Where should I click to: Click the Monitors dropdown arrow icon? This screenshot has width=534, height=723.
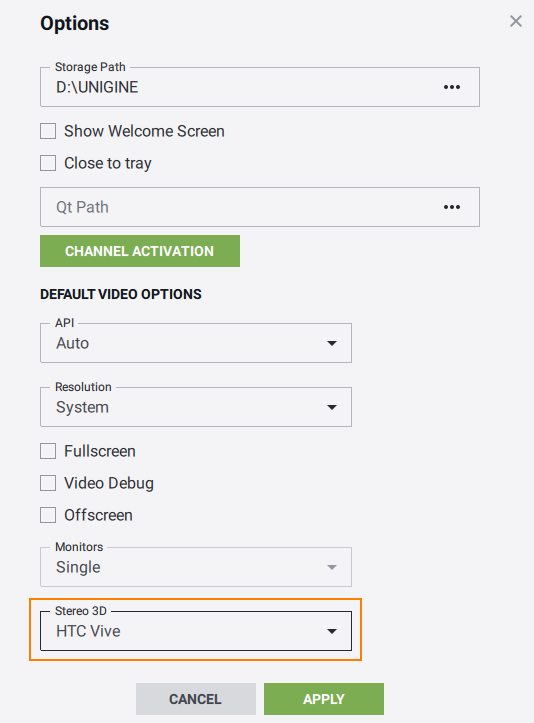click(x=332, y=567)
